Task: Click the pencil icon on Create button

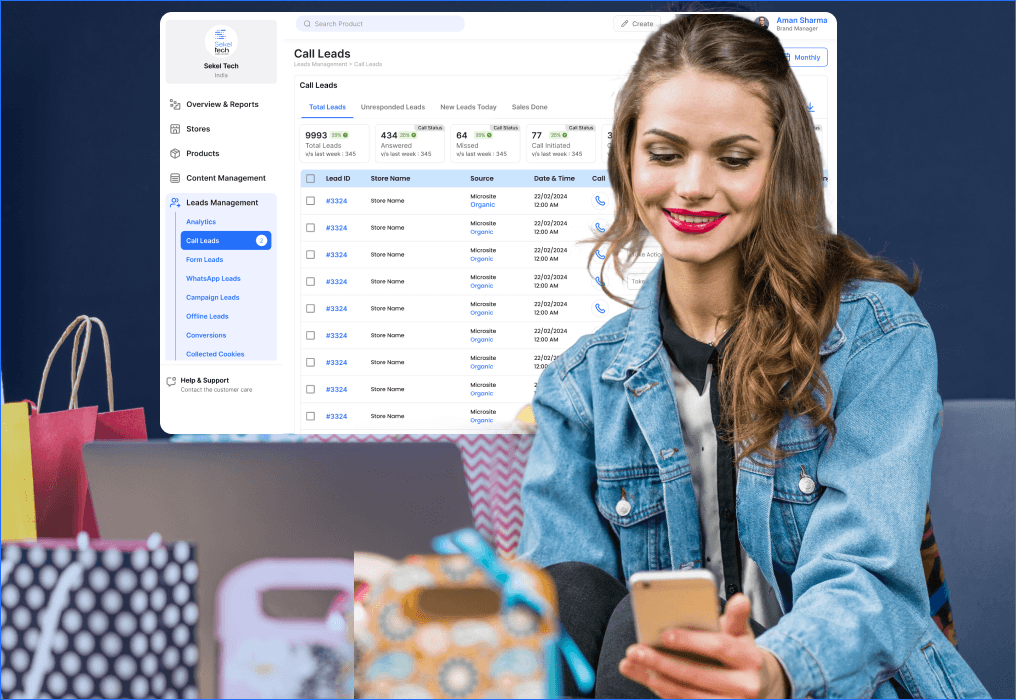Action: (625, 24)
